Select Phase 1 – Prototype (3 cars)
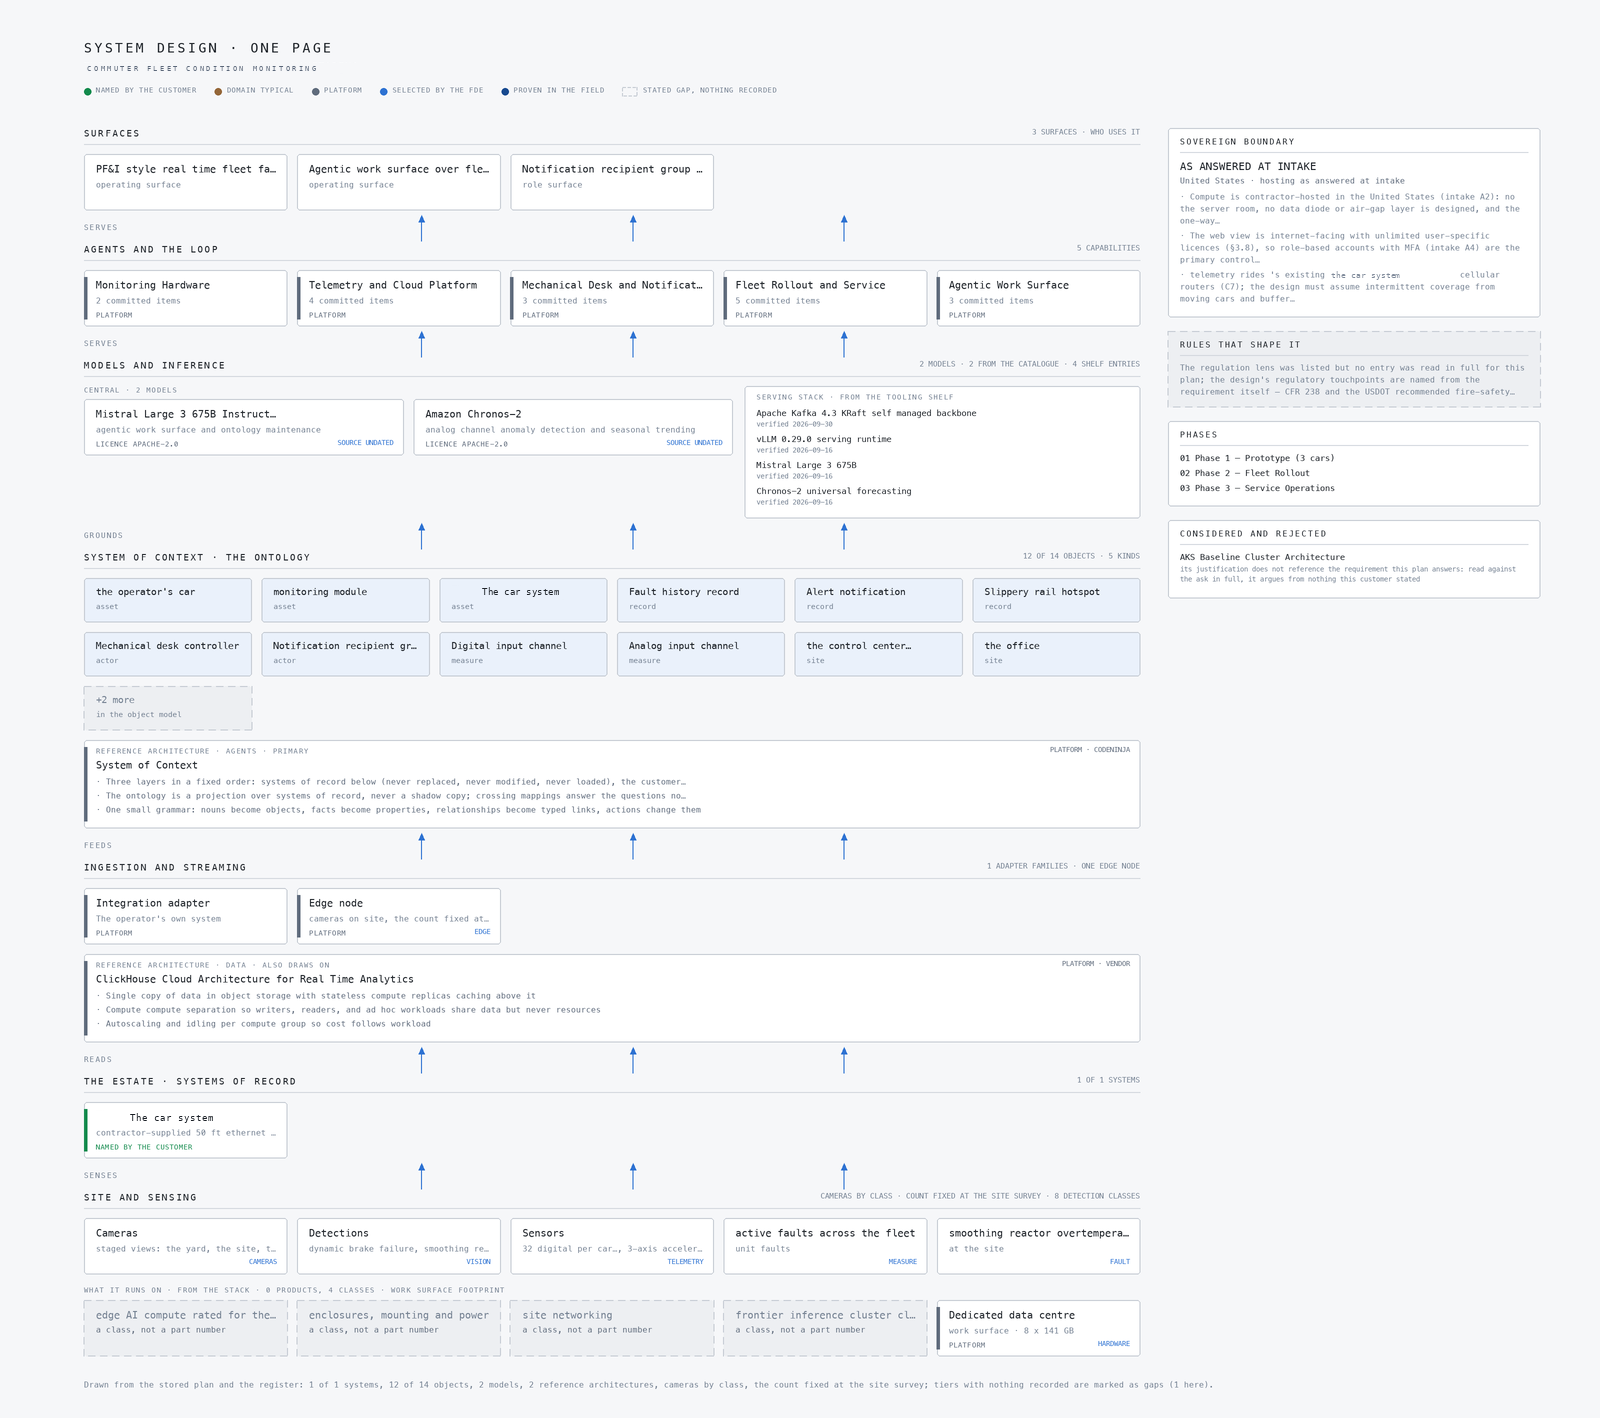This screenshot has height=1418, width=1600. click(1257, 458)
